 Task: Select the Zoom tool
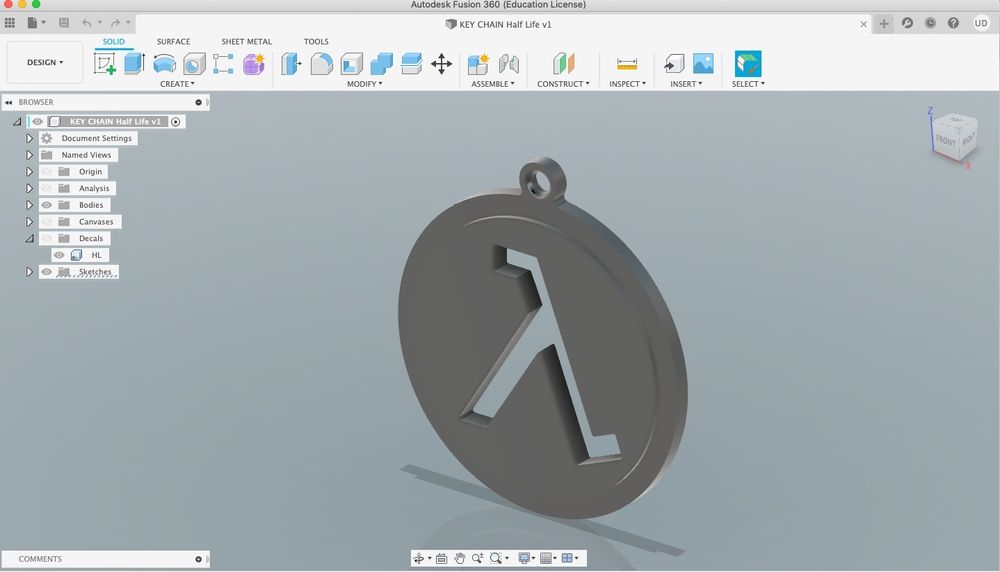coord(477,559)
